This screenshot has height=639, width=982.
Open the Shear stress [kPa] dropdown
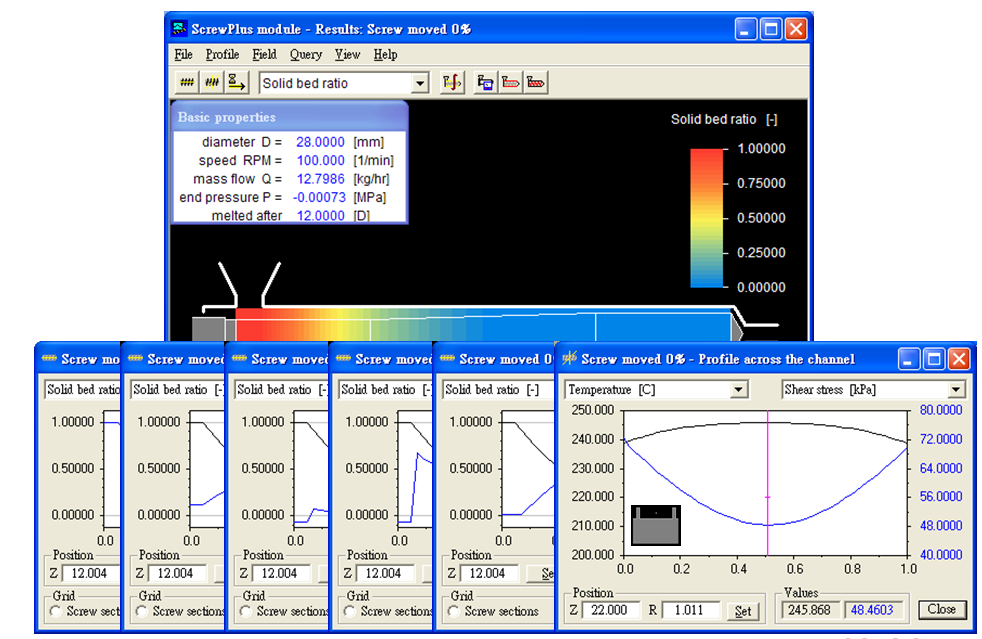click(x=956, y=390)
